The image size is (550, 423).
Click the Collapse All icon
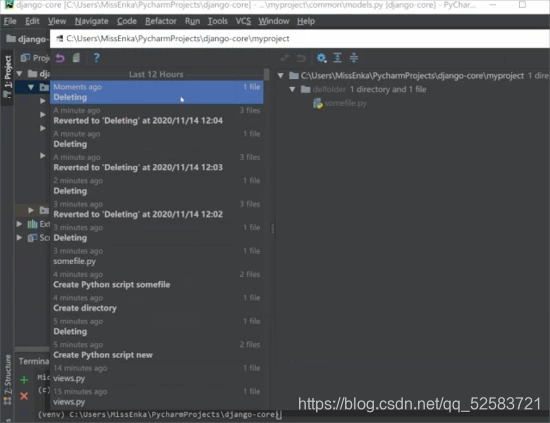coord(354,58)
